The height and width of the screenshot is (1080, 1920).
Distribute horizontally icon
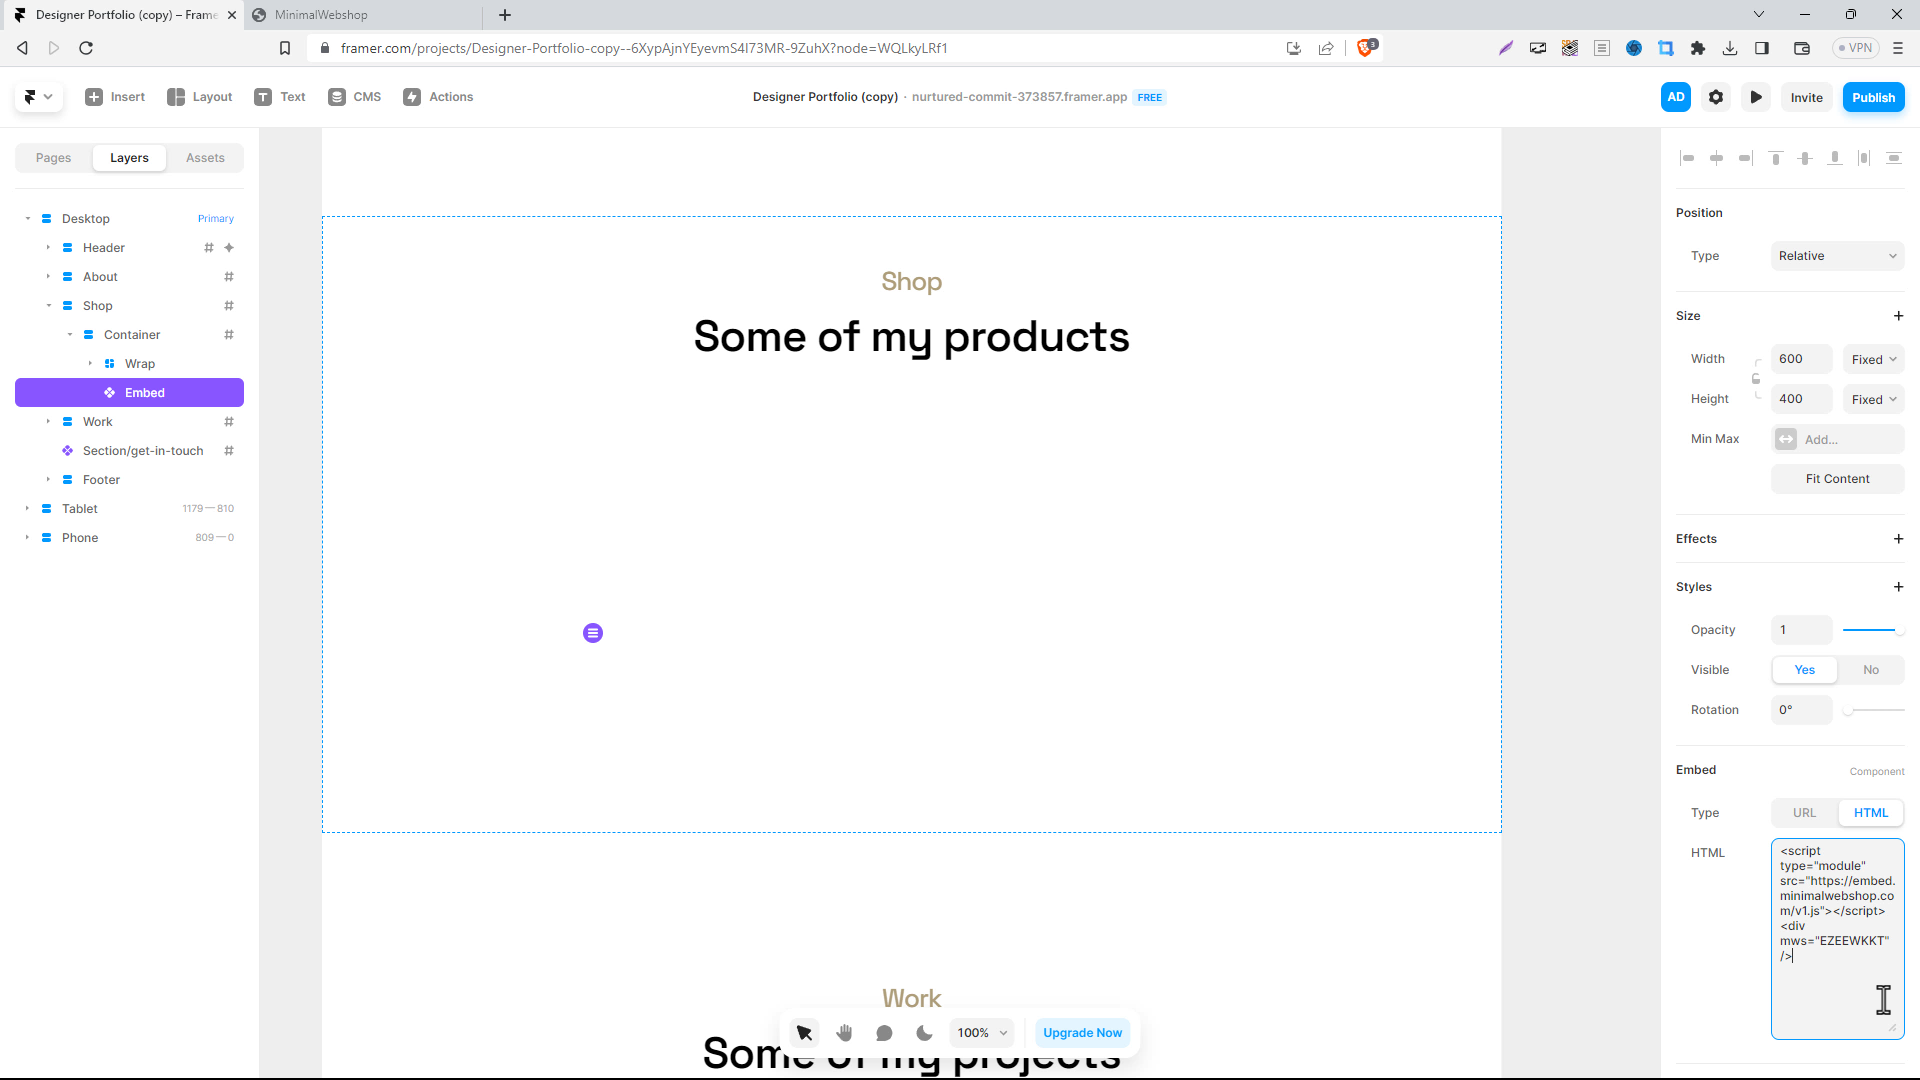[1864, 158]
